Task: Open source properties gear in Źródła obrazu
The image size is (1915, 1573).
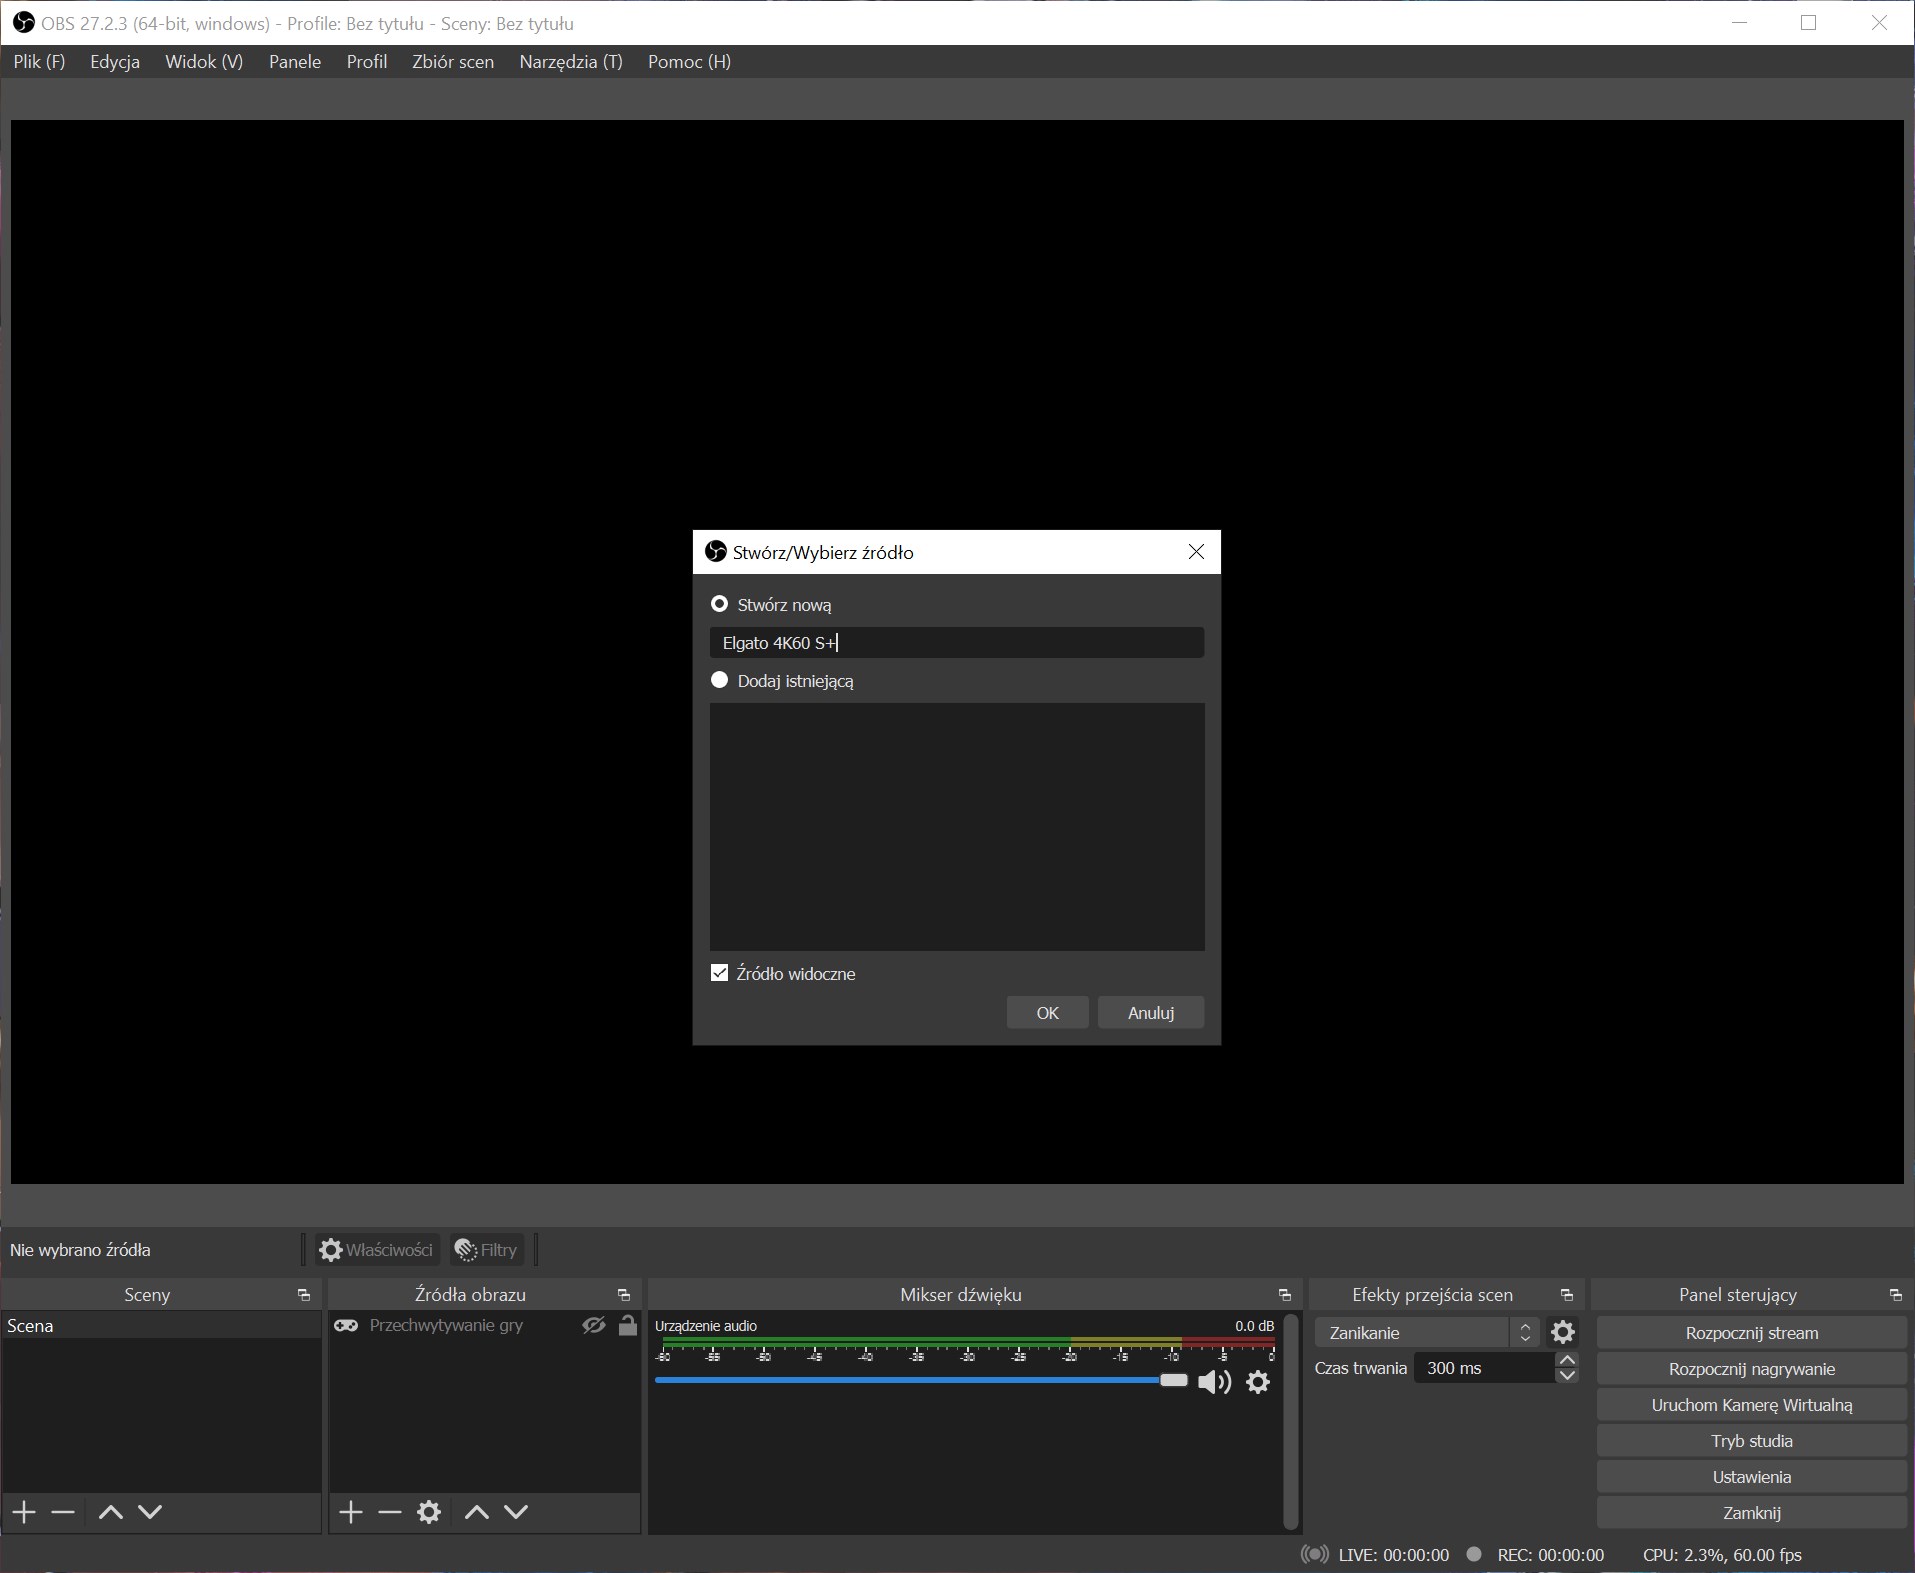Action: point(429,1511)
